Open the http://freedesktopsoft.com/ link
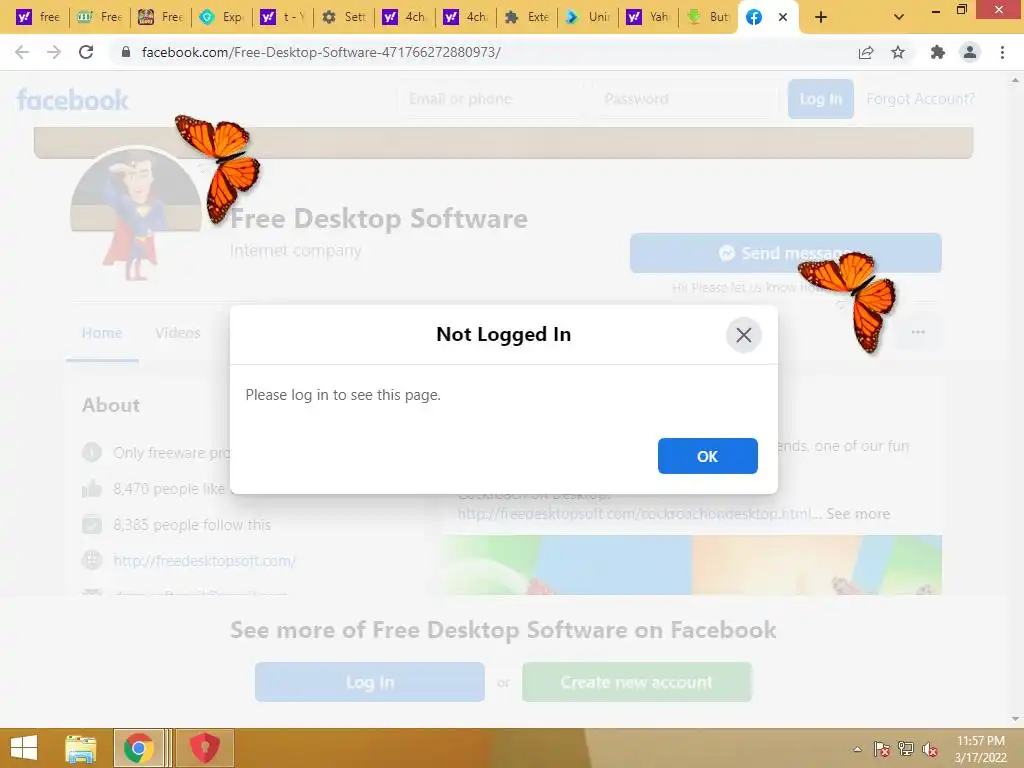The width and height of the screenshot is (1024, 768). click(204, 561)
